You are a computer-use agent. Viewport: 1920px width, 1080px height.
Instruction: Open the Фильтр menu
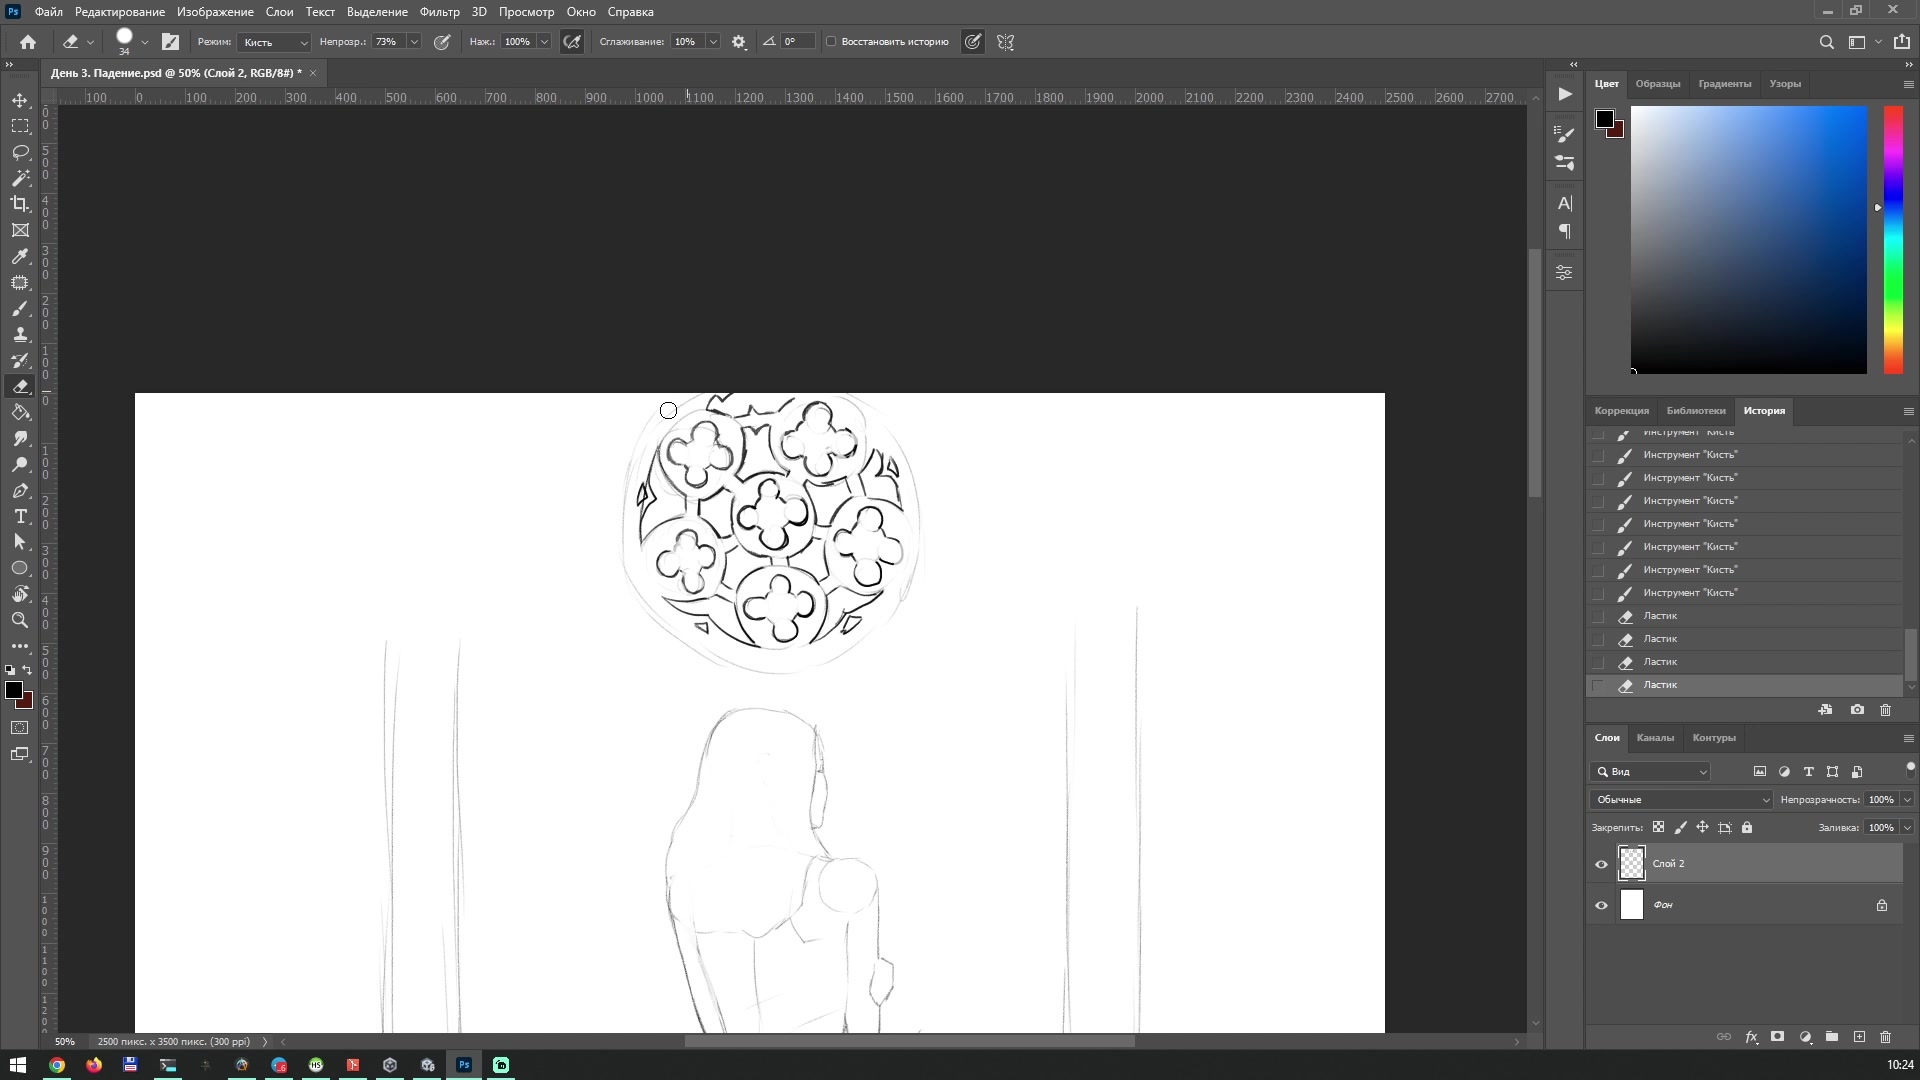(x=438, y=12)
